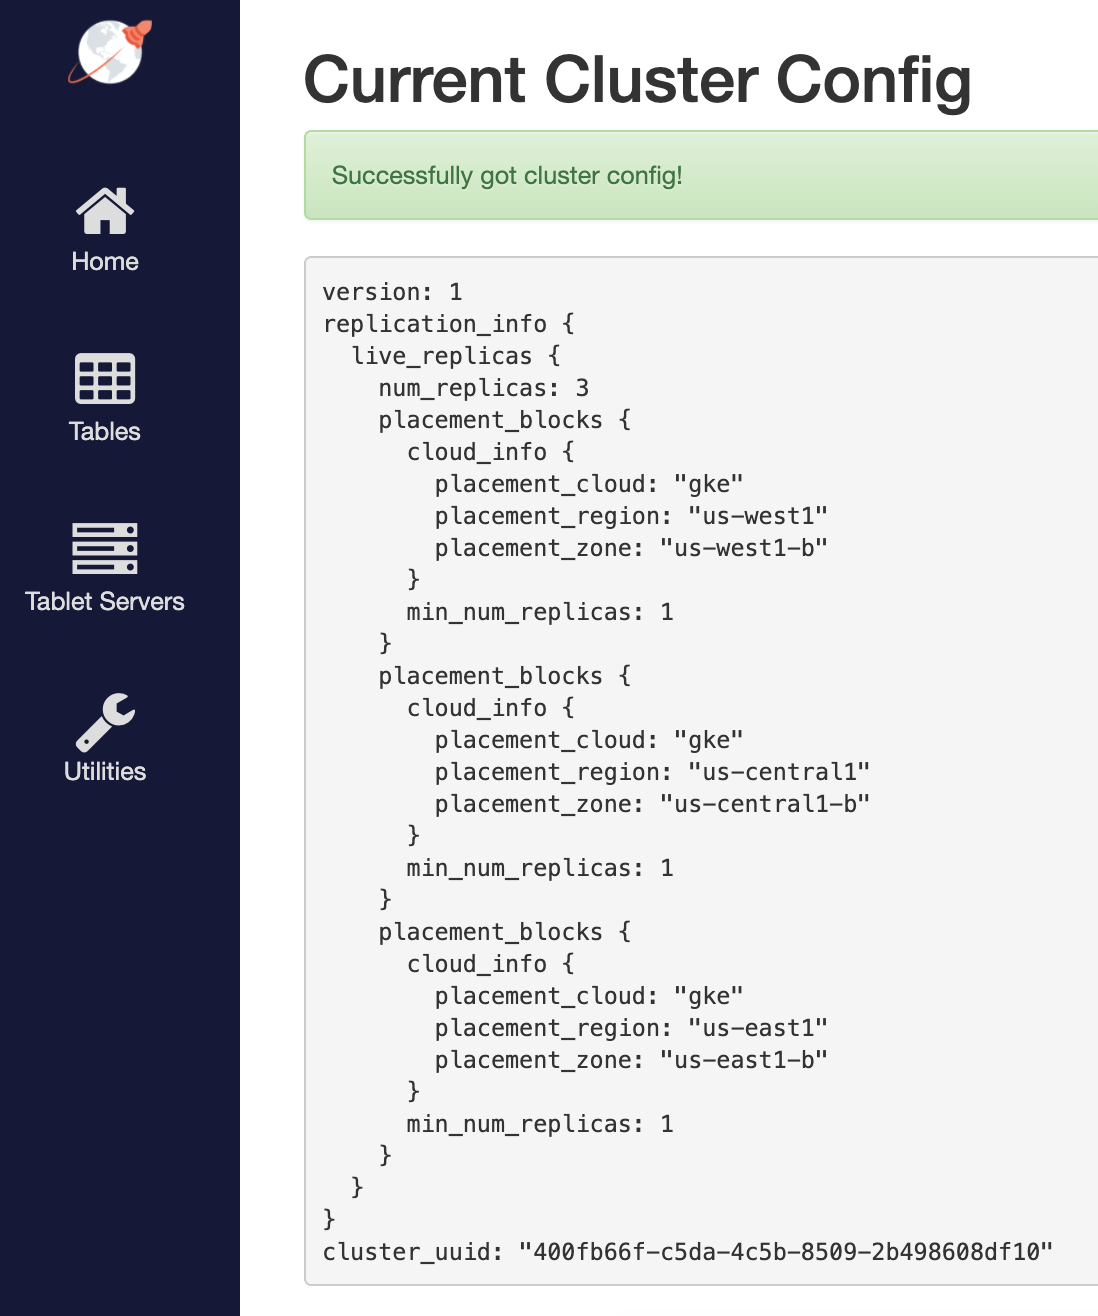Go to the Home text label

[x=105, y=262]
